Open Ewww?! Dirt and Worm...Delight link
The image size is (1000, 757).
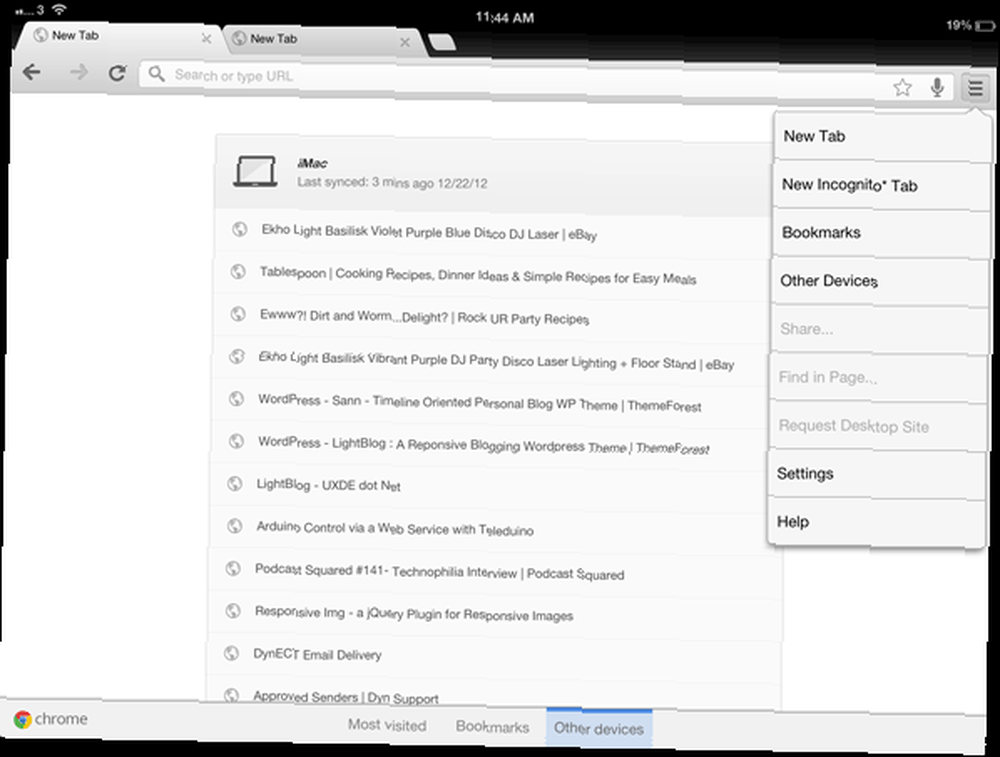pyautogui.click(x=424, y=316)
